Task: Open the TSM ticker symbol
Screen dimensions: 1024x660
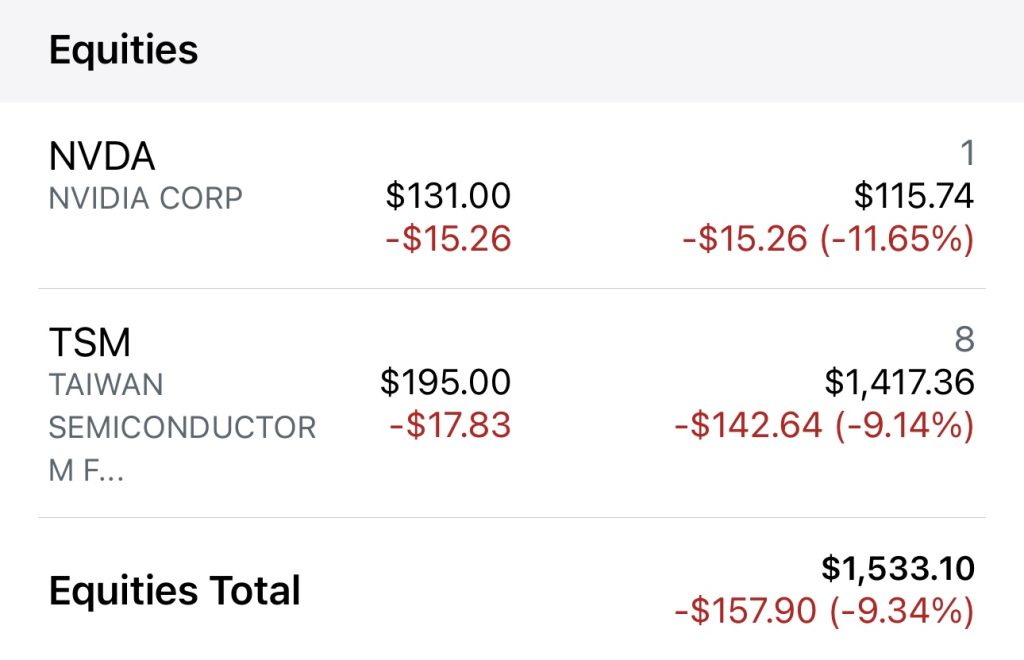Action: pyautogui.click(x=89, y=343)
